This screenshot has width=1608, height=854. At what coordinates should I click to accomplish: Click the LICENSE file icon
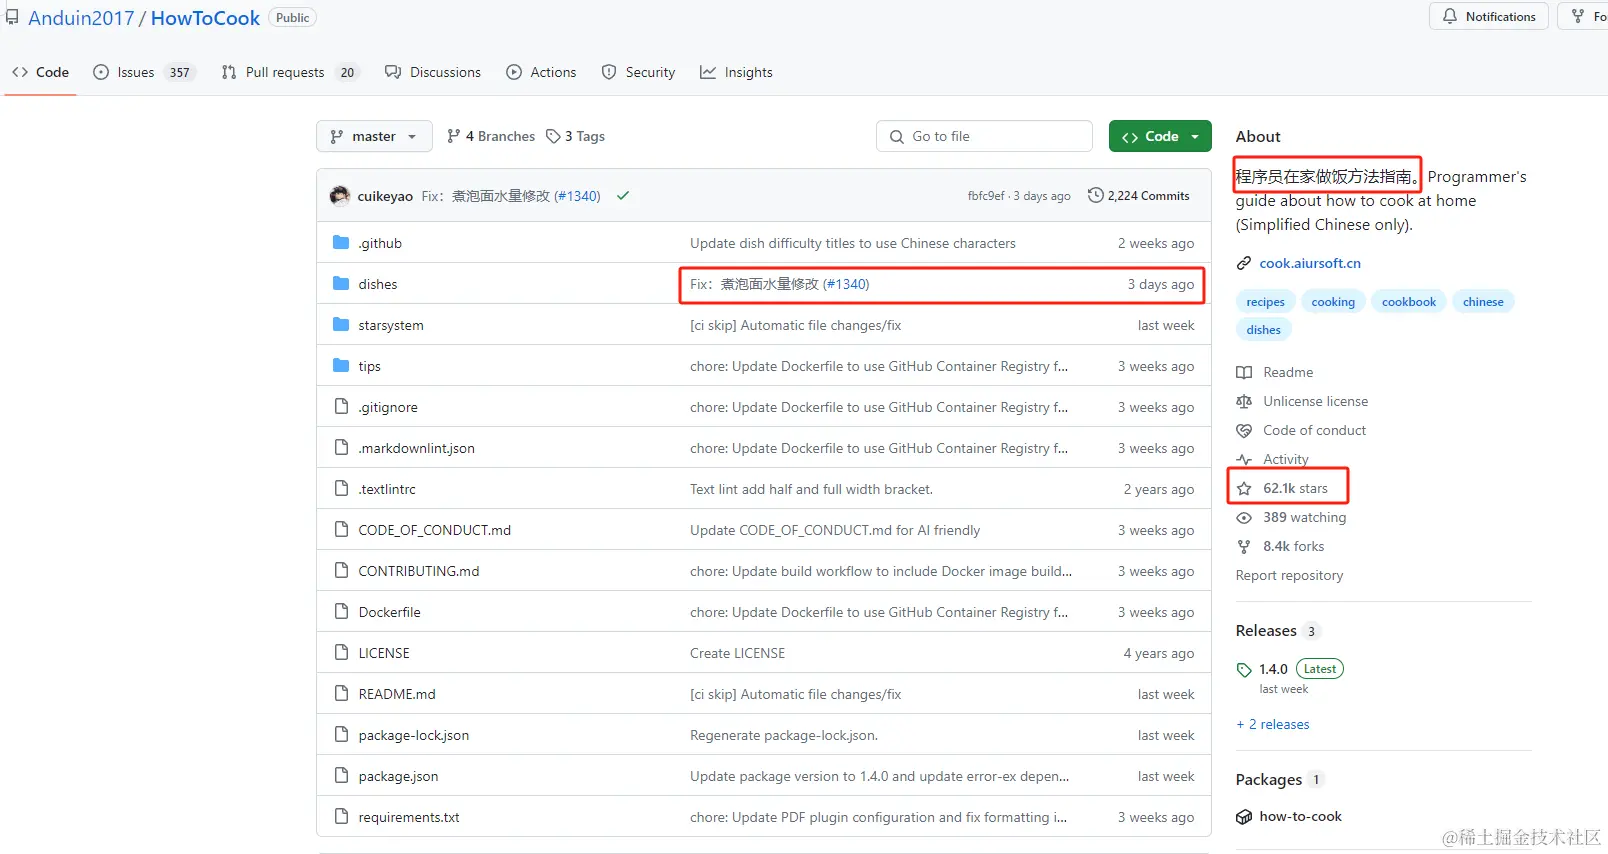(341, 652)
